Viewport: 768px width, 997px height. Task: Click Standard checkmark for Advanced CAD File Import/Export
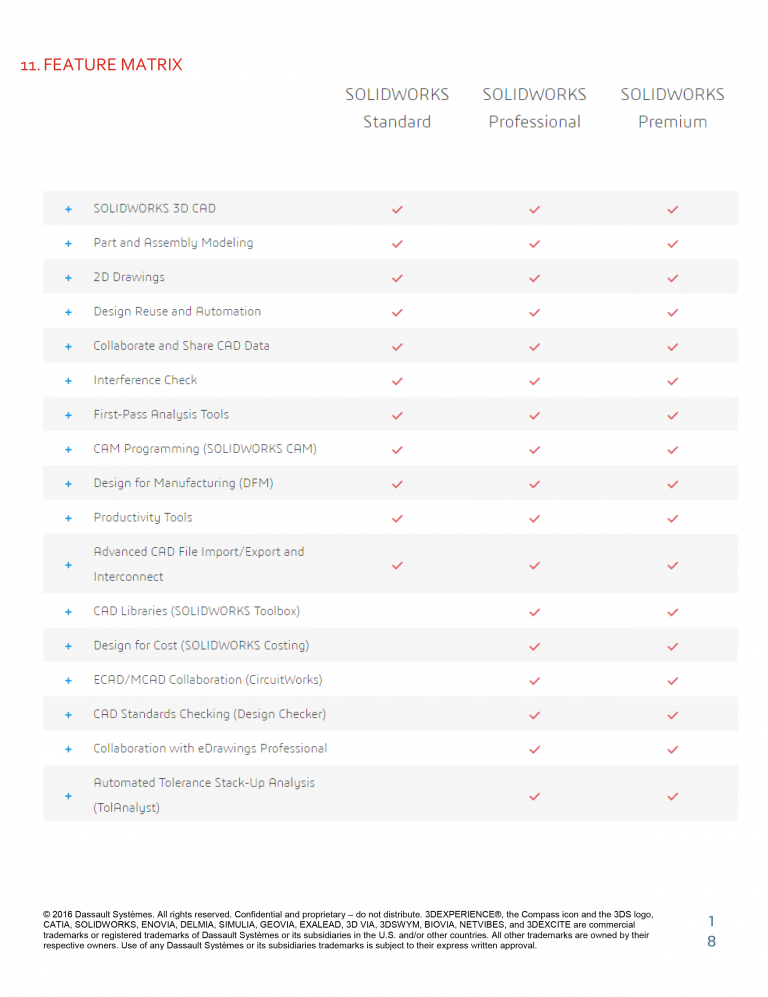tap(397, 565)
